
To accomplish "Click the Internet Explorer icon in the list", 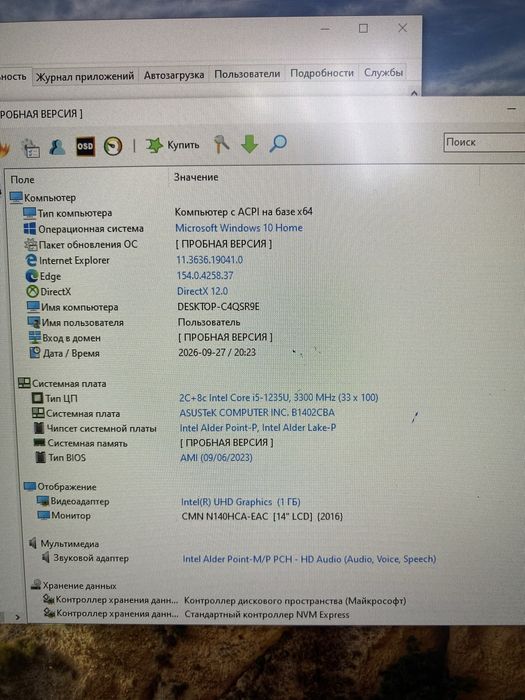I will pos(31,260).
